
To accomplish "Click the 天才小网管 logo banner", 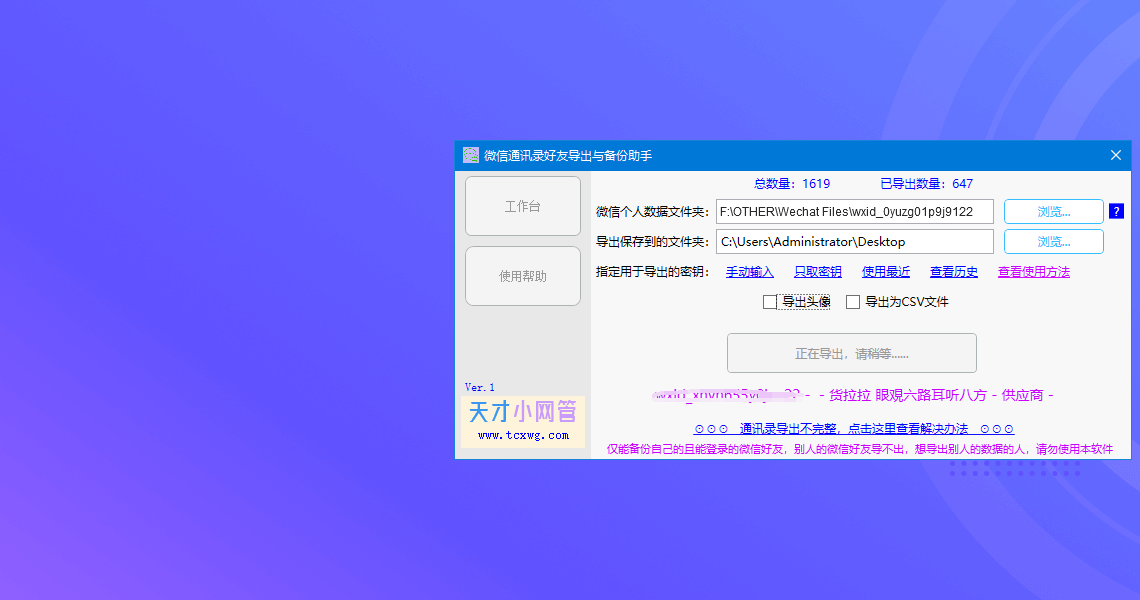I will 523,421.
